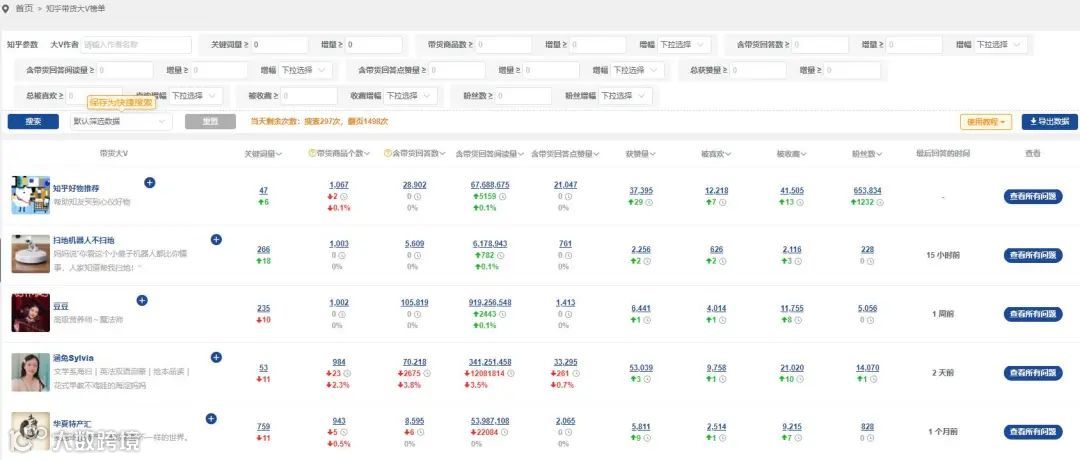Focus the 含带货回答数 ≥ input field
Screen dimensions: 1080x460
pyautogui.click(x=820, y=45)
